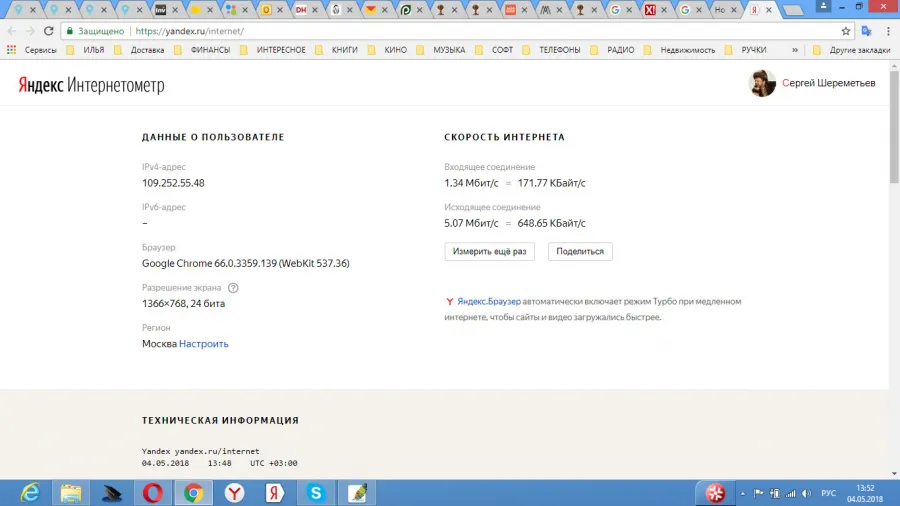Click the red snowflake tray application icon
Image resolution: width=900 pixels, height=506 pixels.
[x=715, y=493]
